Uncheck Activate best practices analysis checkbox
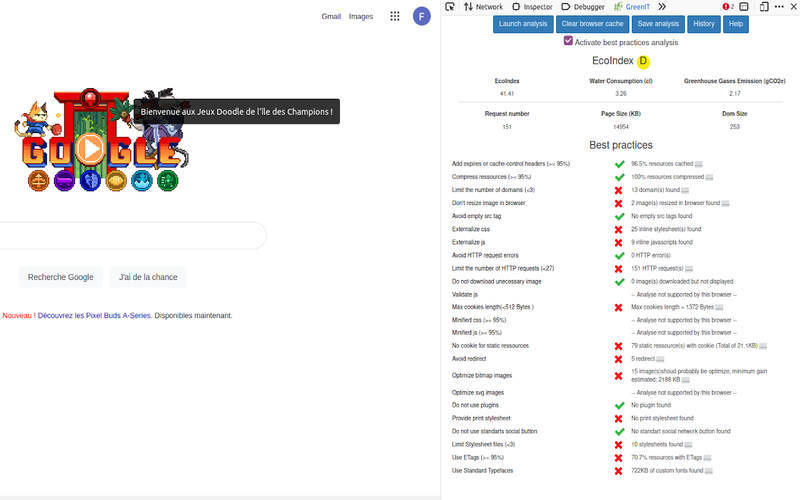The width and height of the screenshot is (800, 500). click(568, 41)
